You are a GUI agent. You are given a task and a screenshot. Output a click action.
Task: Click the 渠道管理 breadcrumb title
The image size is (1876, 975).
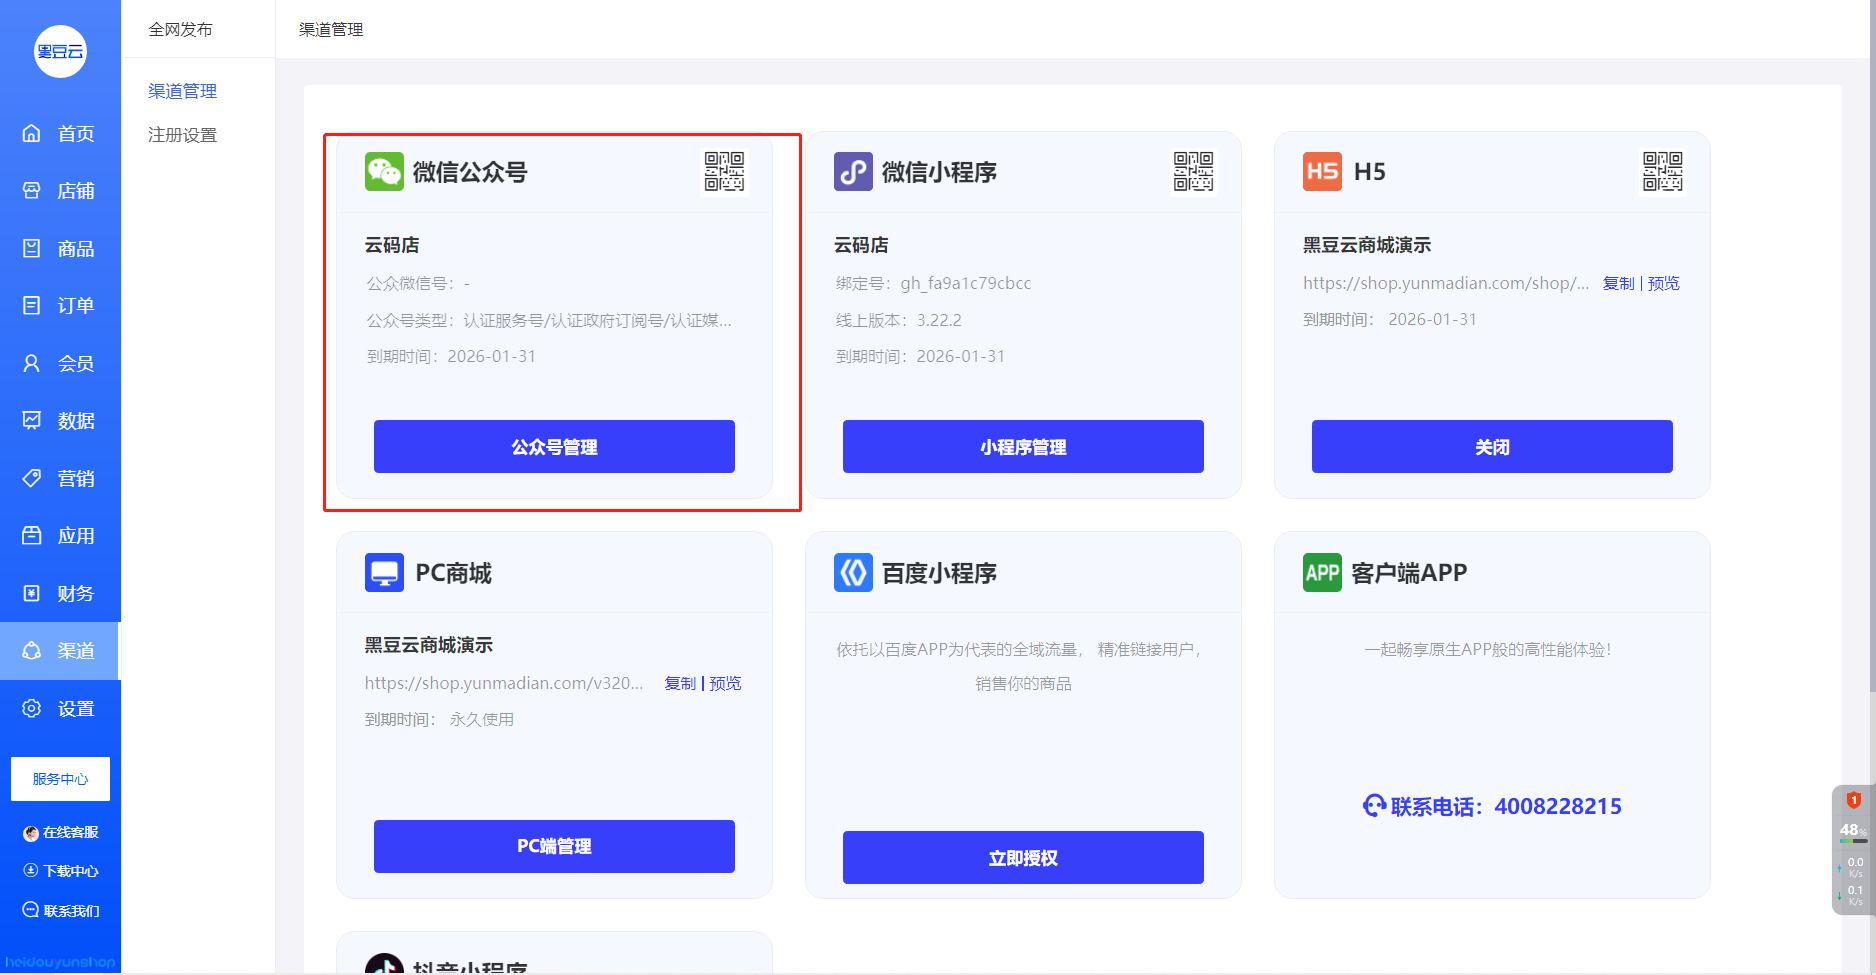[331, 29]
